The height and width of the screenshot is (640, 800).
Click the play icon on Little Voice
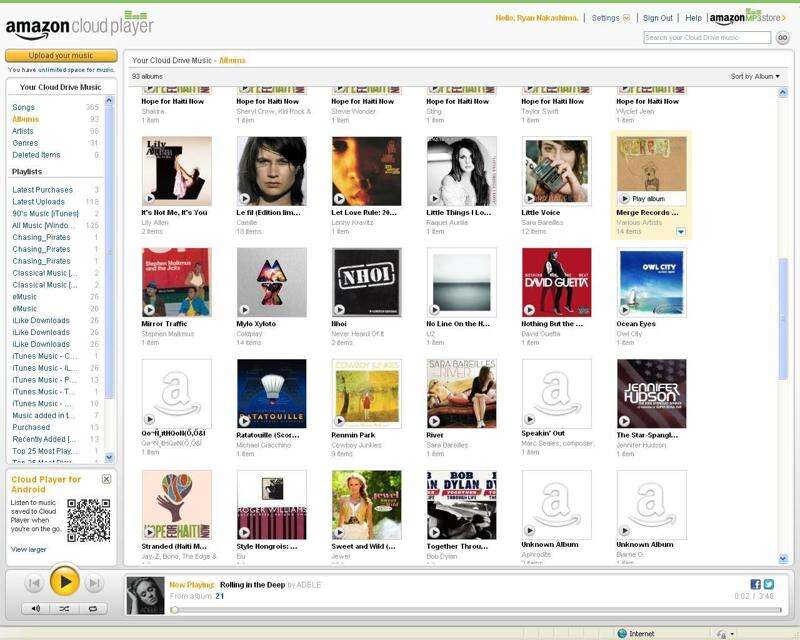tap(529, 199)
